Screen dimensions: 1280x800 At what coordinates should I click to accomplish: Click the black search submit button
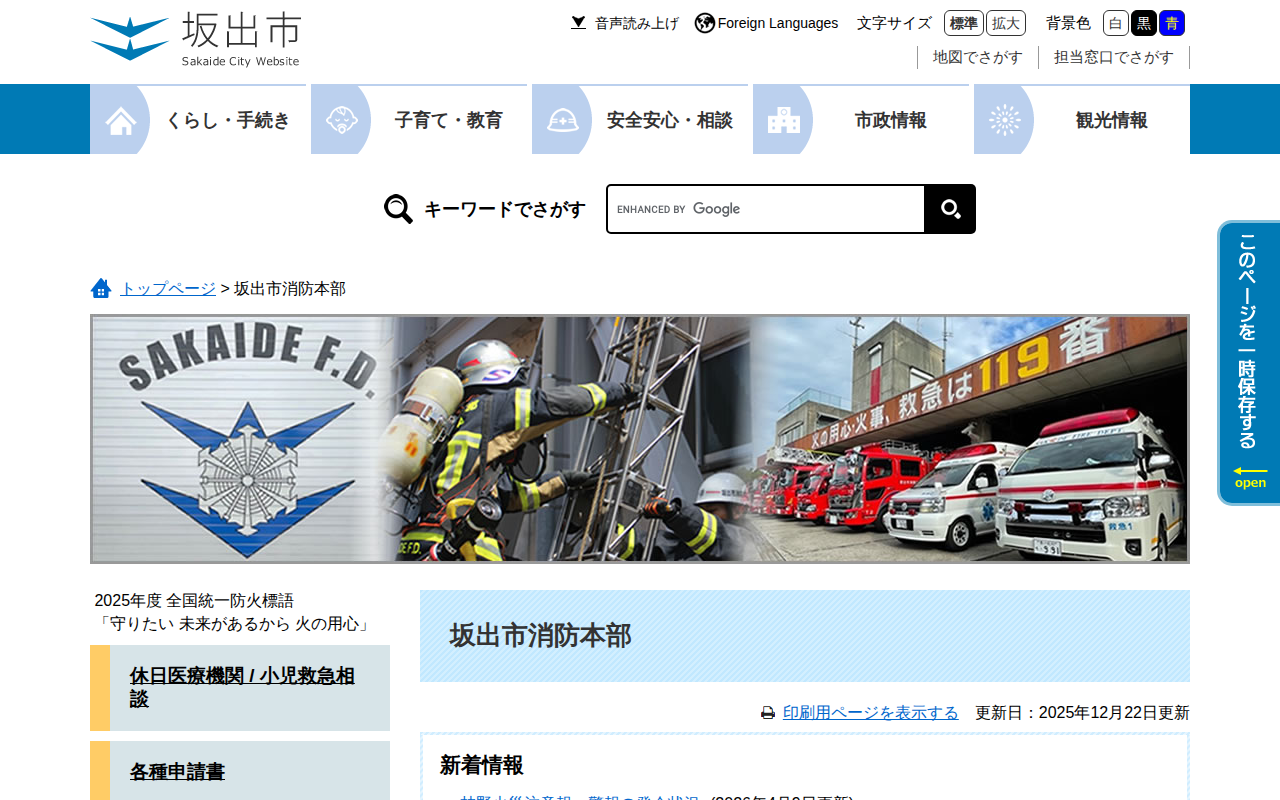coord(950,209)
